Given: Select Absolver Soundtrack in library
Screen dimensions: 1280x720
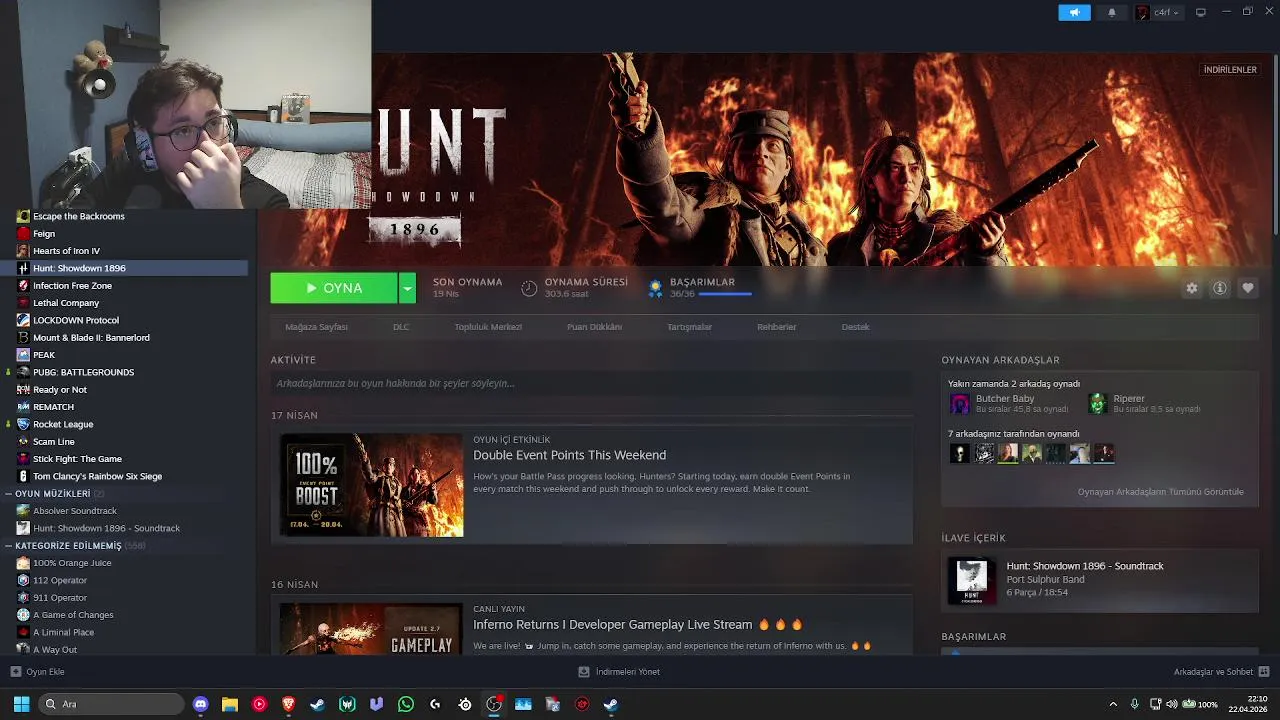Looking at the screenshot, I should [75, 511].
